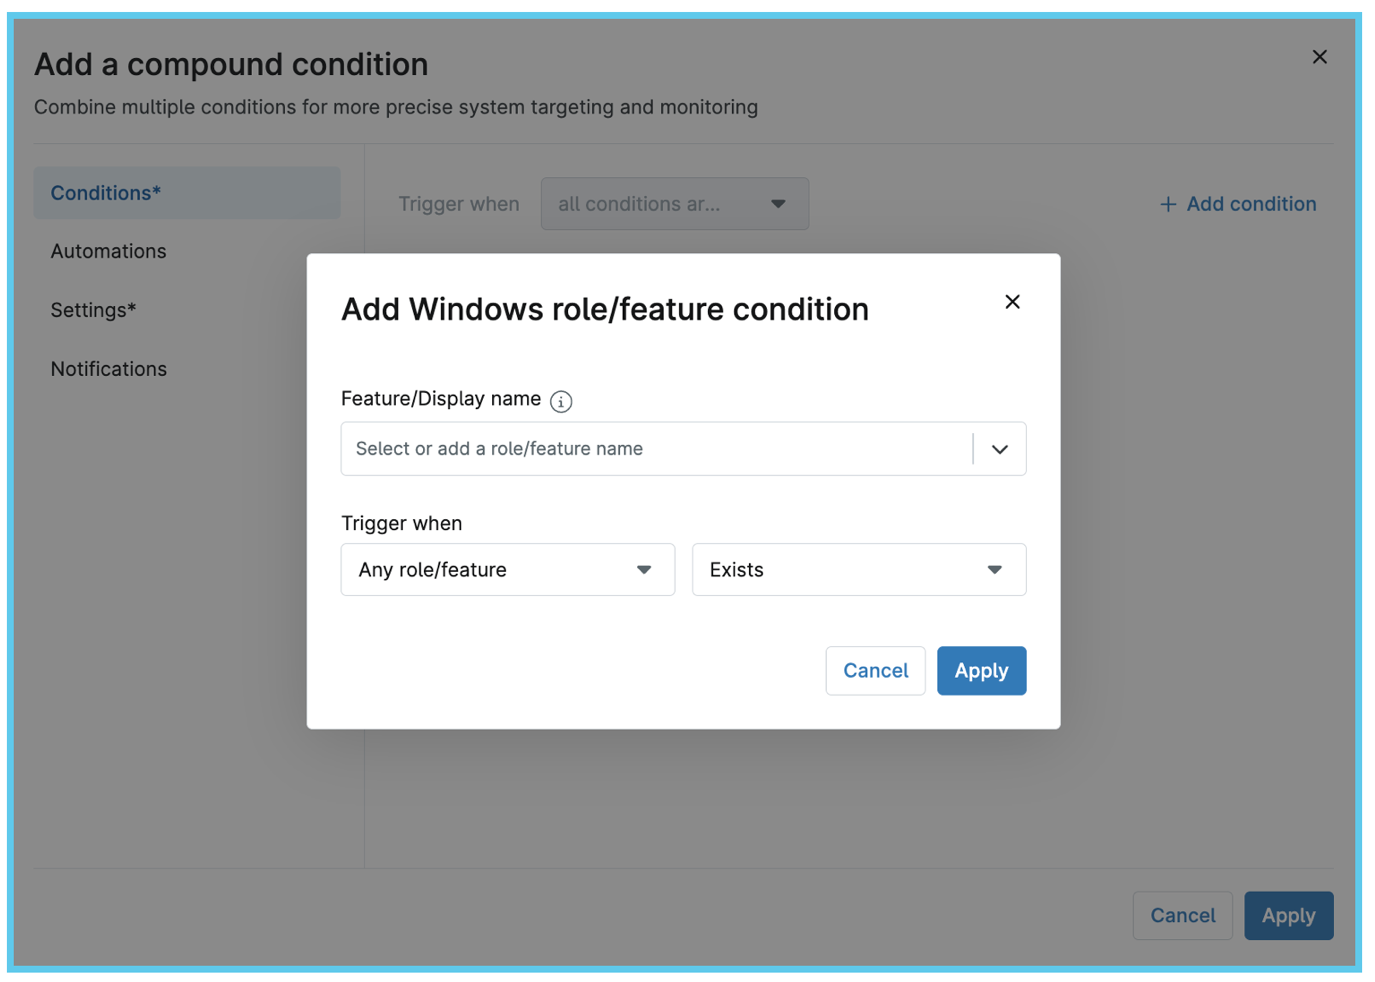
Task: Click the info icon beside Feature/Display name
Action: (561, 401)
